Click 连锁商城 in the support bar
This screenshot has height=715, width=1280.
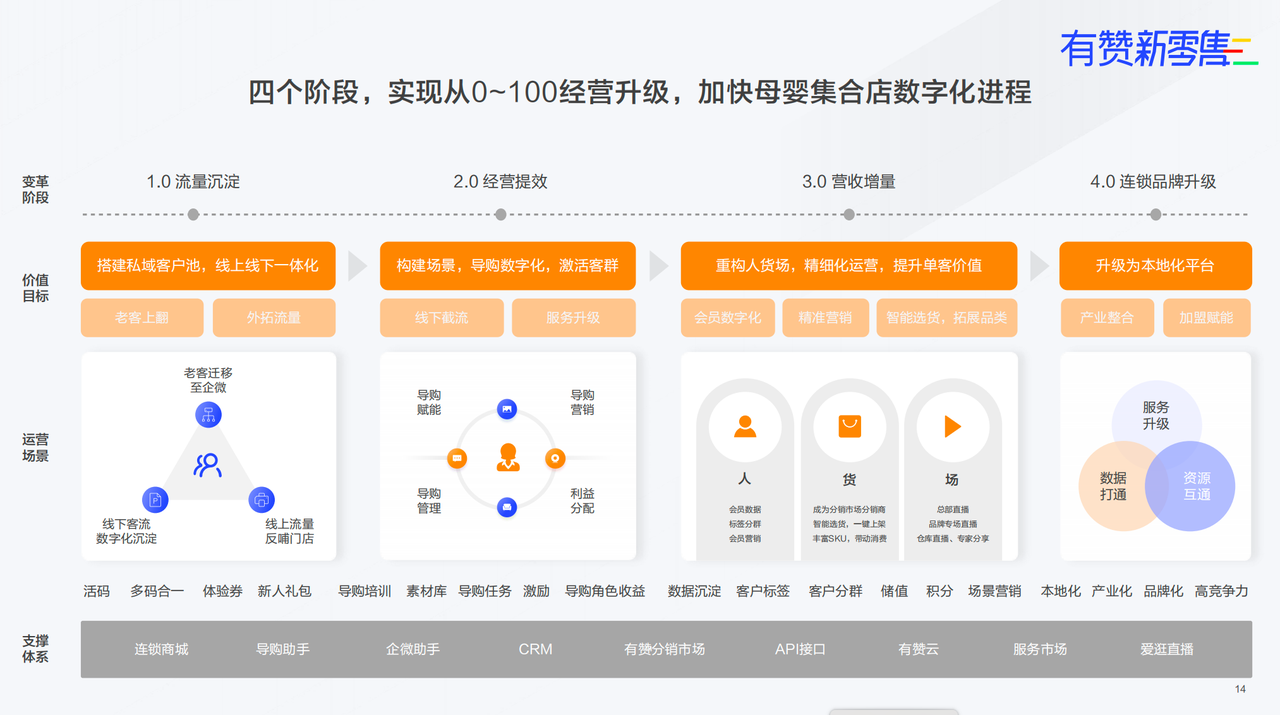(x=161, y=649)
